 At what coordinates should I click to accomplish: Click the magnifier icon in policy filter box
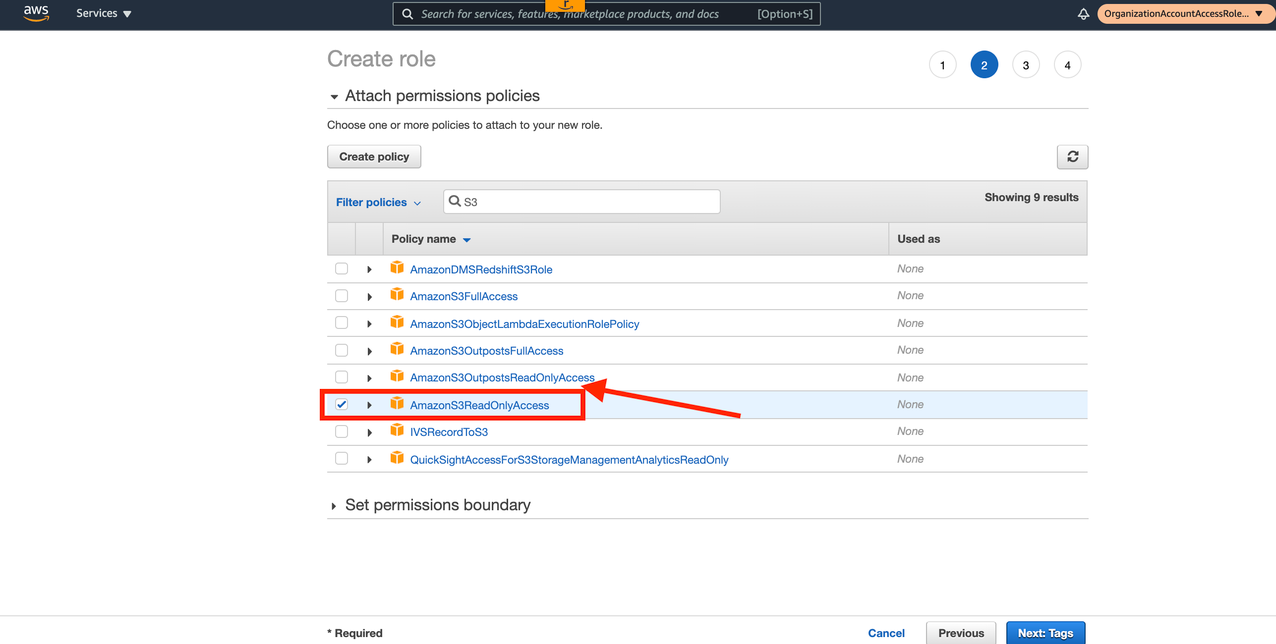(x=455, y=201)
